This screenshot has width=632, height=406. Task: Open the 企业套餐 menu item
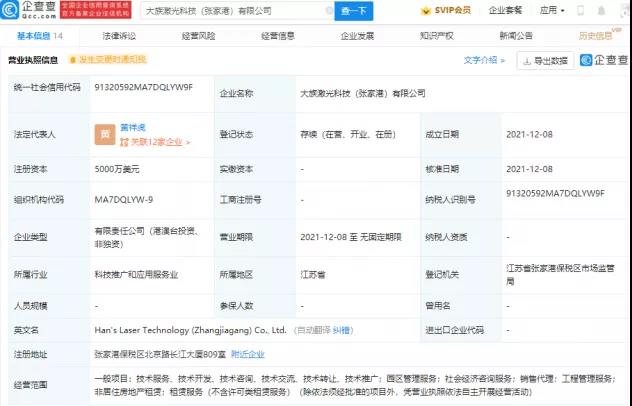505,10
